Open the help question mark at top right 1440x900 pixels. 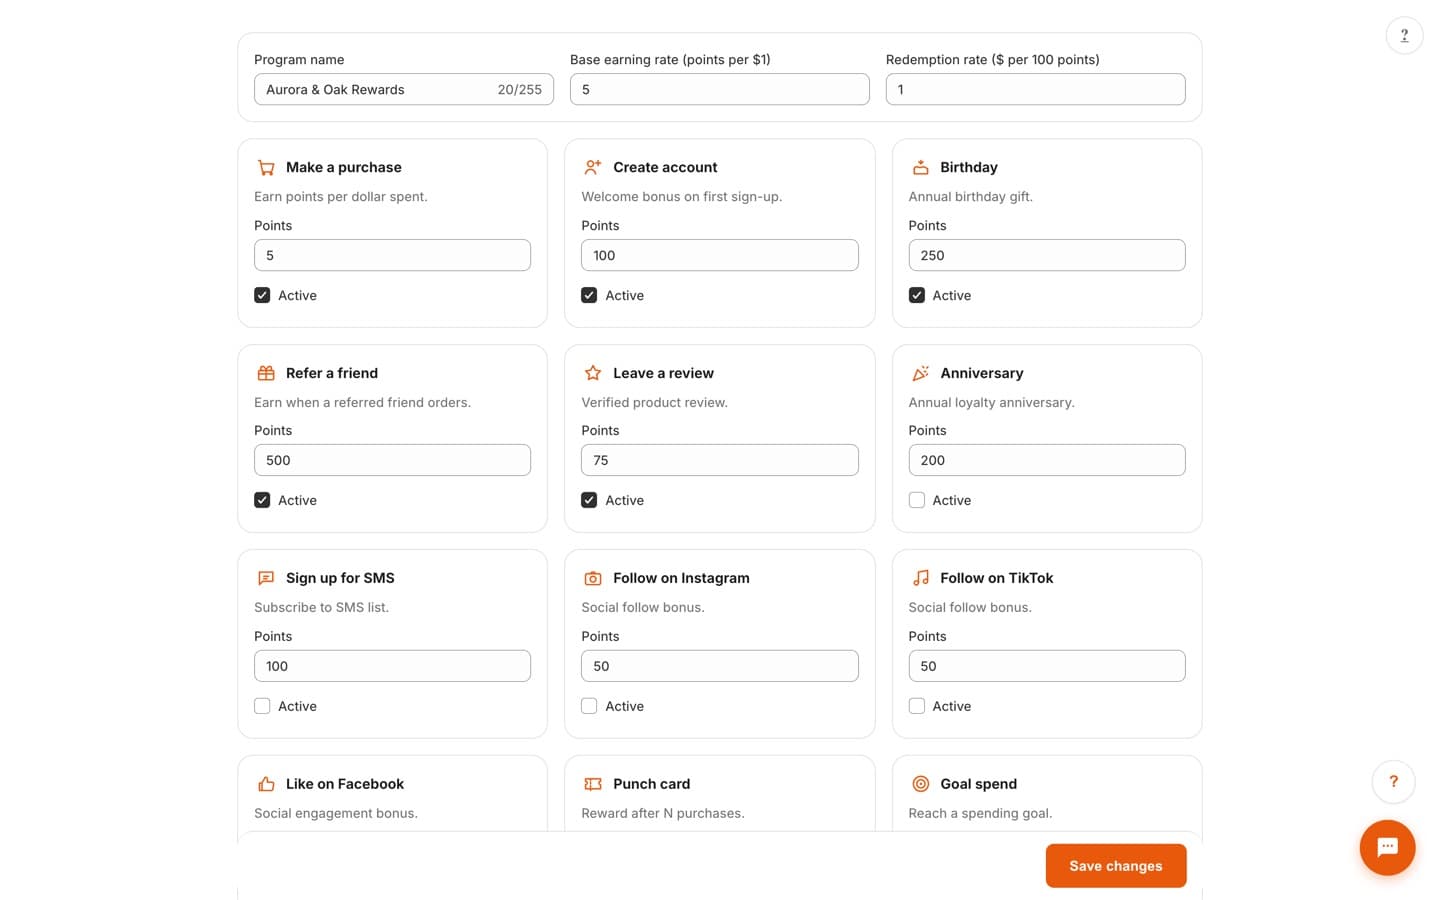click(x=1404, y=36)
